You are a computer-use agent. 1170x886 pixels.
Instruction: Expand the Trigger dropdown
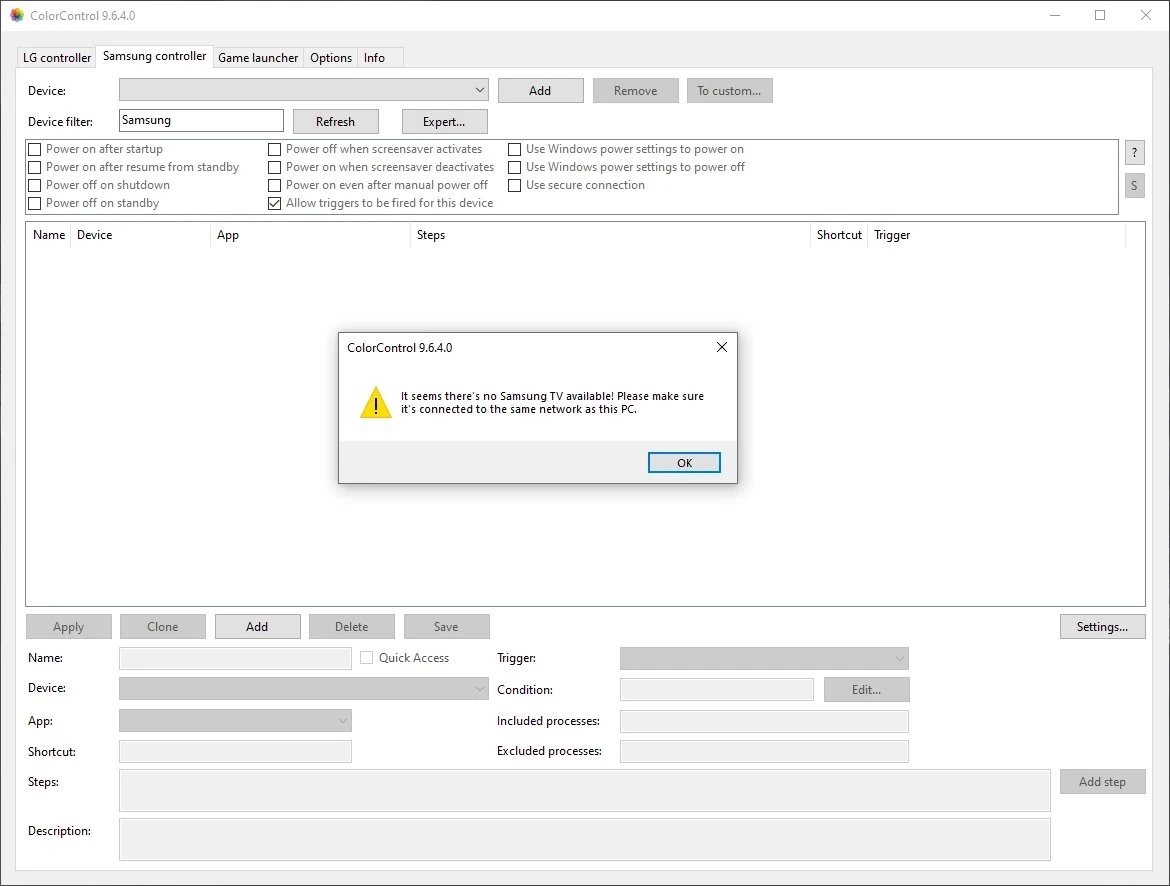click(x=764, y=658)
